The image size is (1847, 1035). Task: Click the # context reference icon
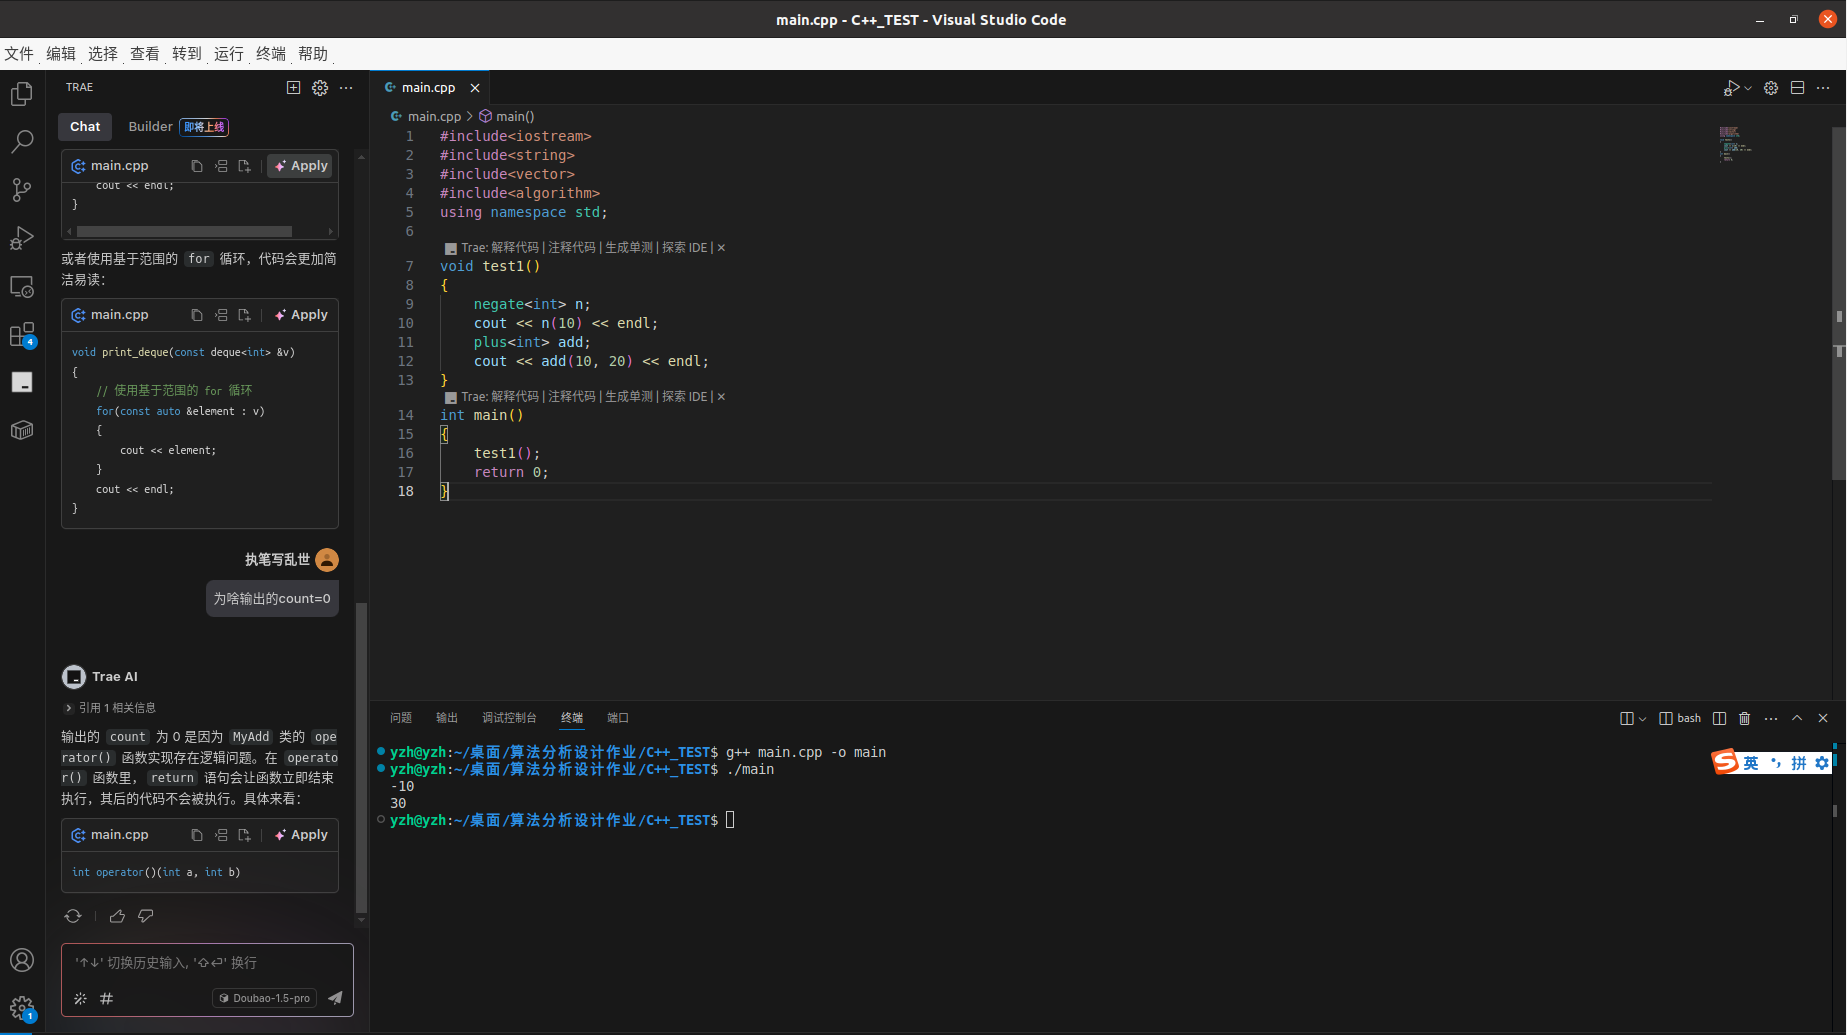click(x=106, y=998)
